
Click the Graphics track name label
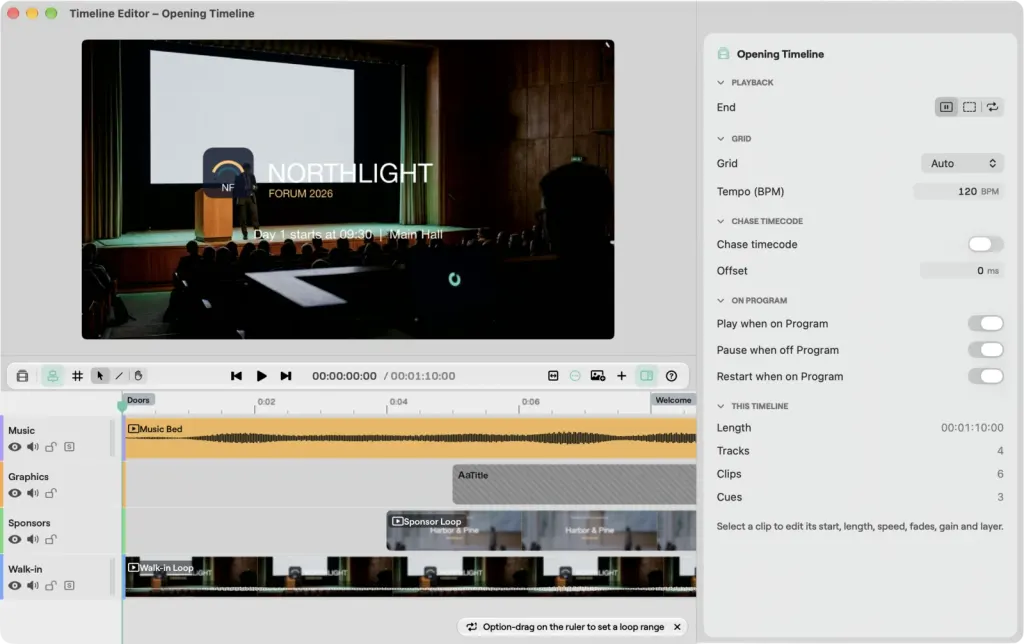tap(28, 477)
